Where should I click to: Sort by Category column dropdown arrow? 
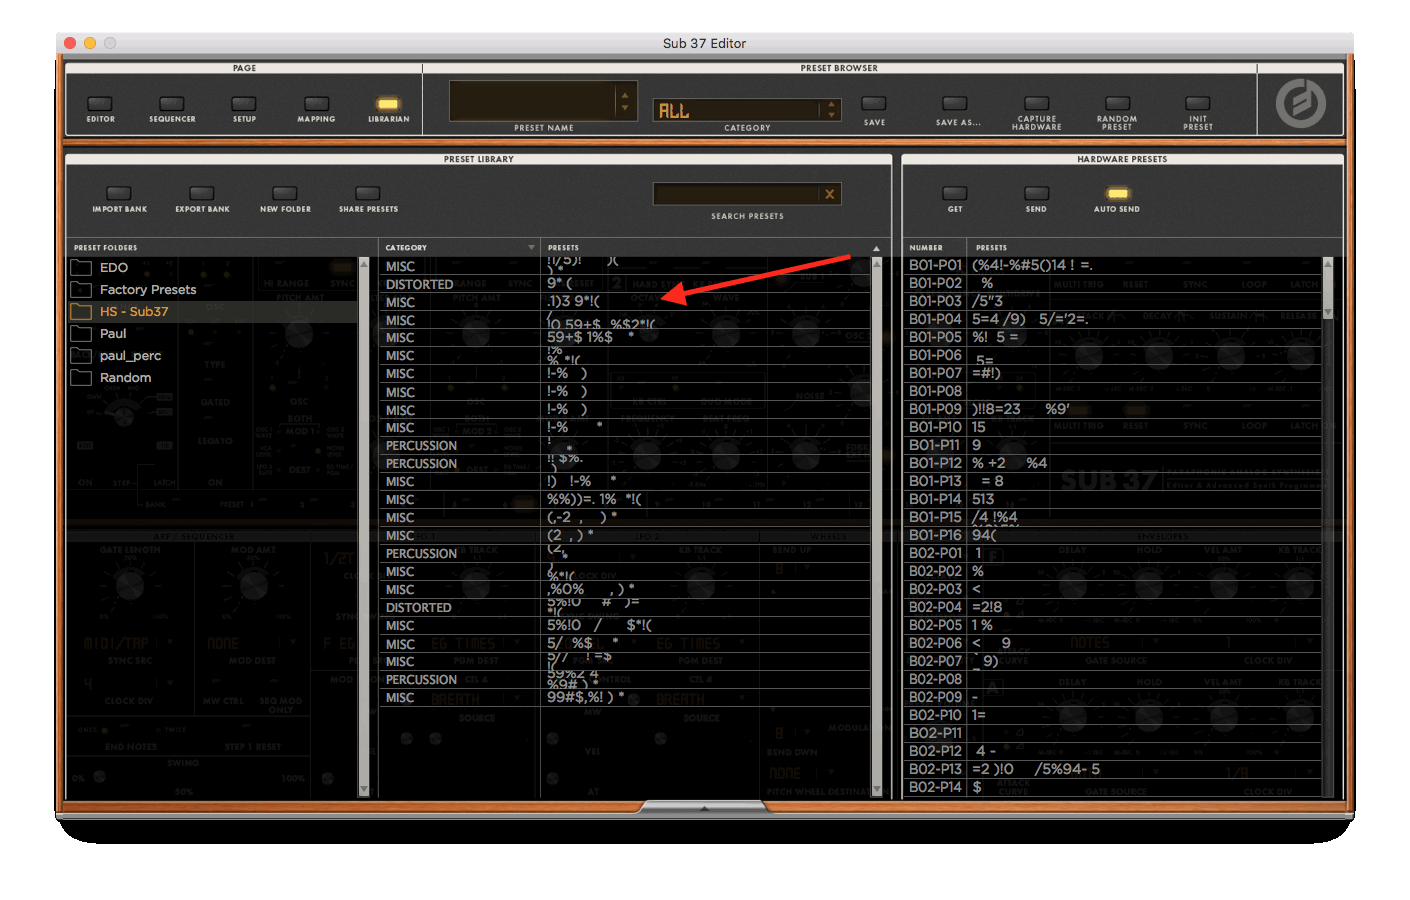click(x=531, y=248)
